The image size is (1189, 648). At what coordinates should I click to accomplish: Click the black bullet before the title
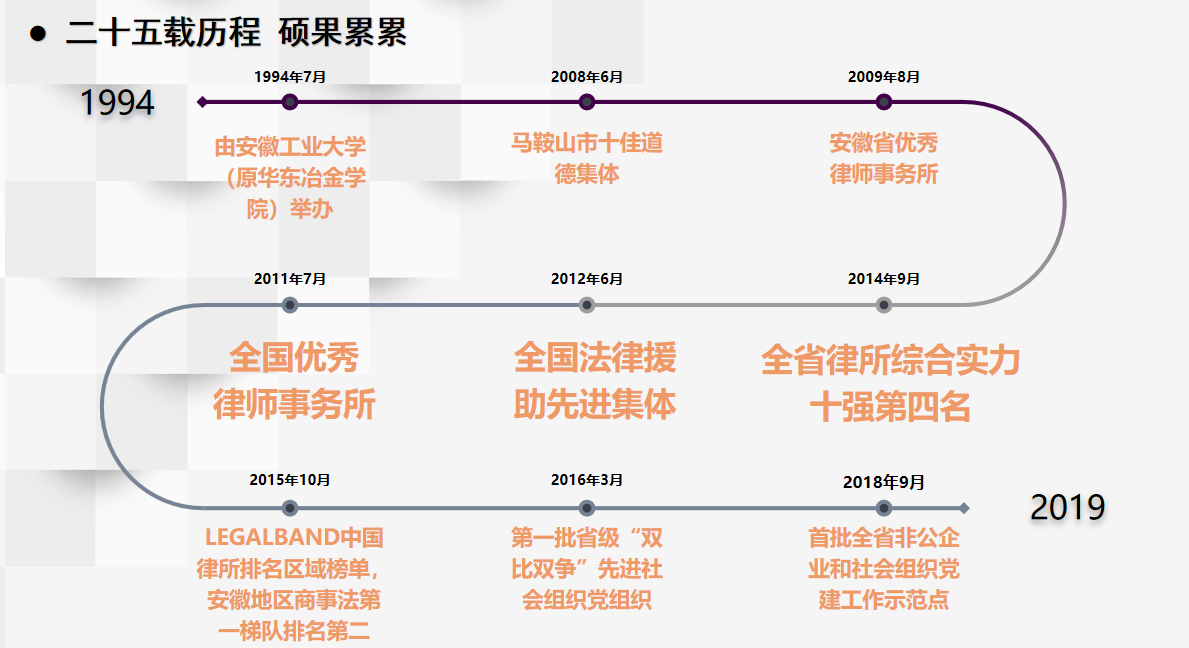click(x=38, y=33)
